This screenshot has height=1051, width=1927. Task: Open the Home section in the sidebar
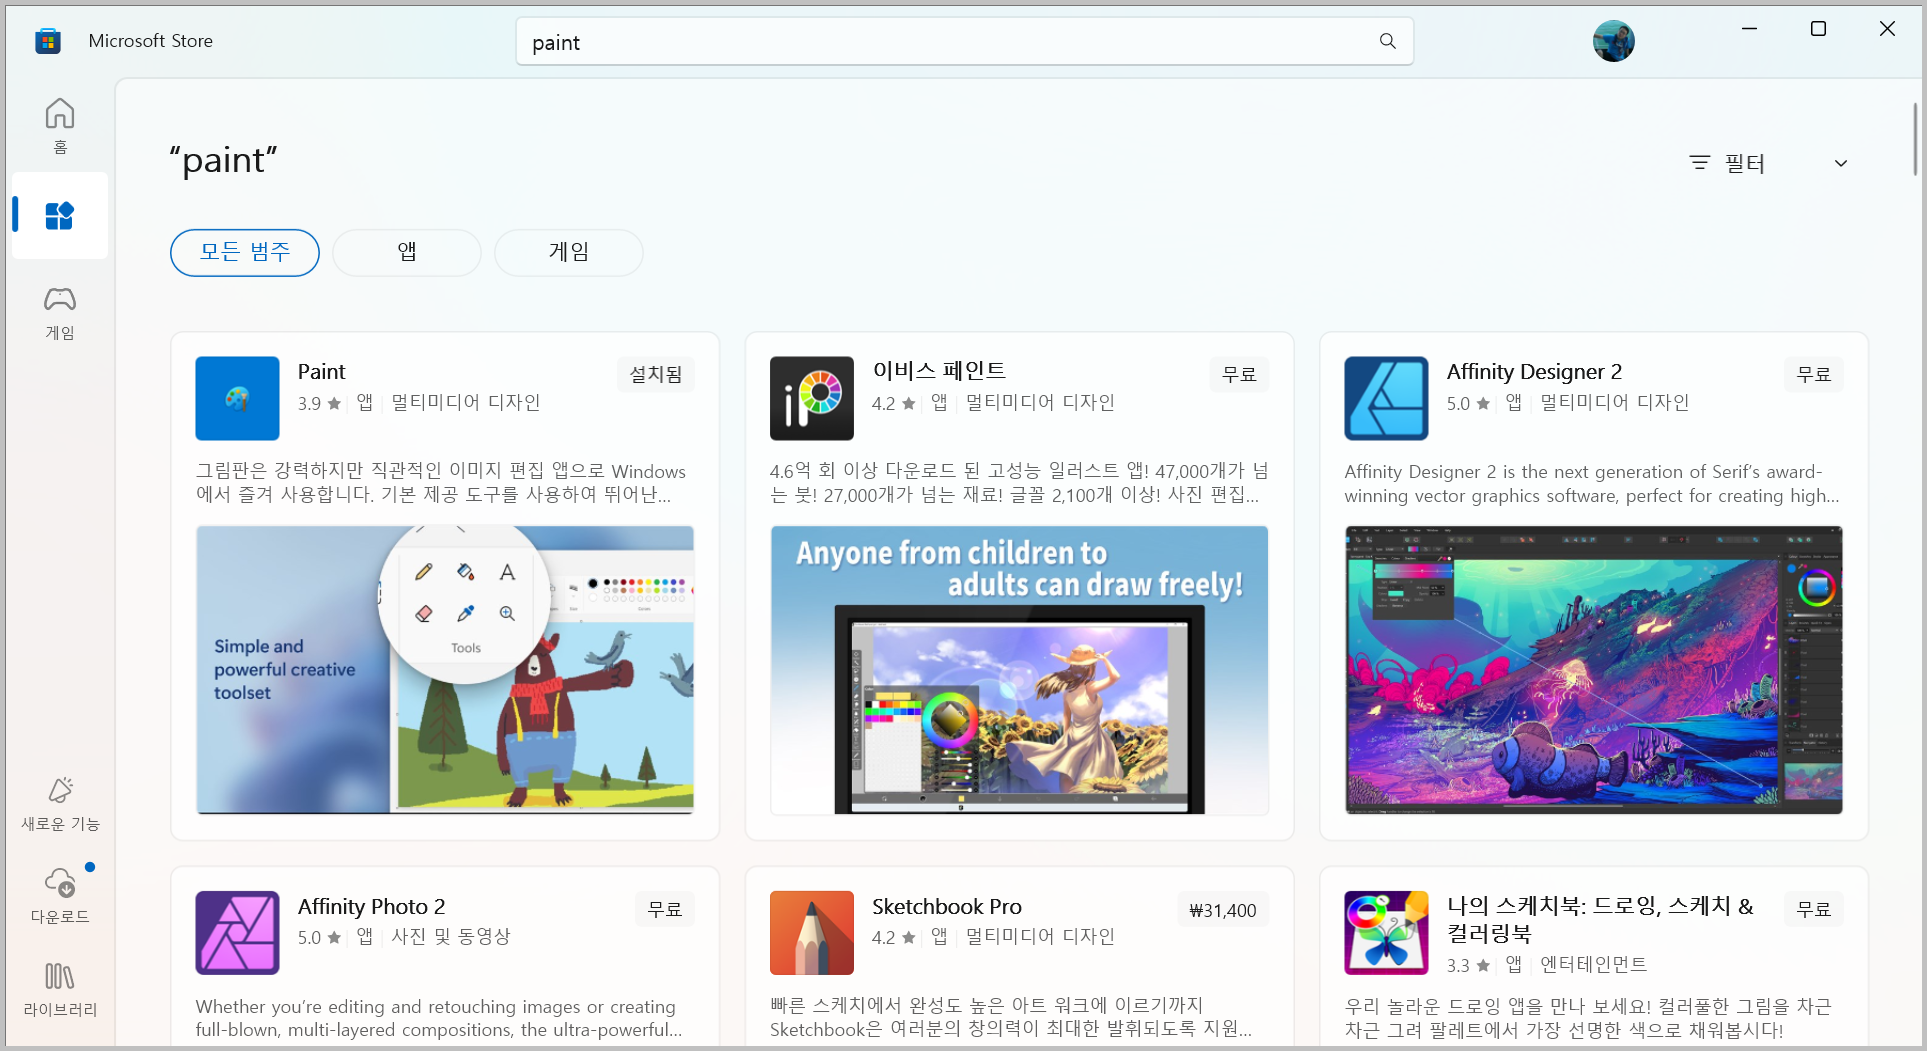(x=60, y=126)
